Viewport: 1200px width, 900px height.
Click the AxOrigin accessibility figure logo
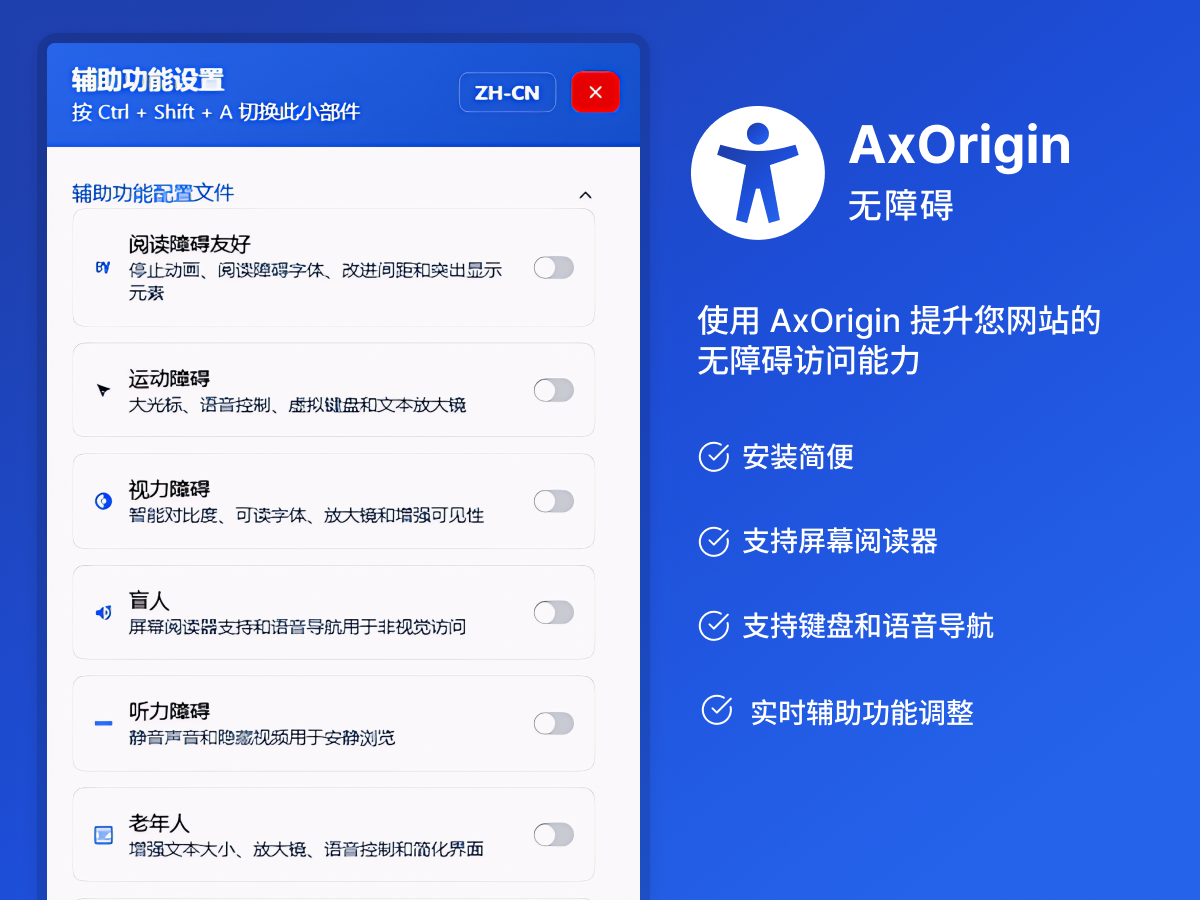point(758,172)
